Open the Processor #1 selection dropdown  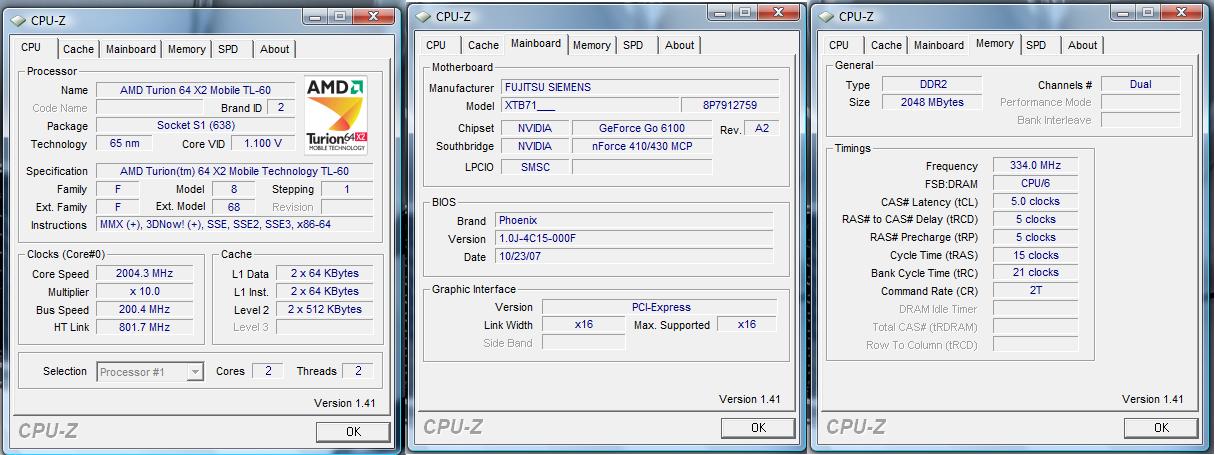coord(151,372)
